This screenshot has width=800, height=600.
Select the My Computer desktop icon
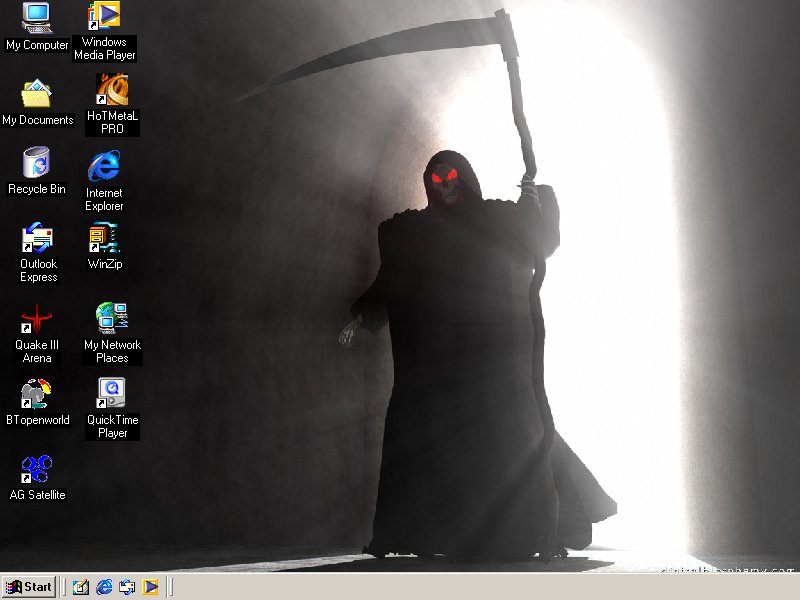tap(37, 18)
